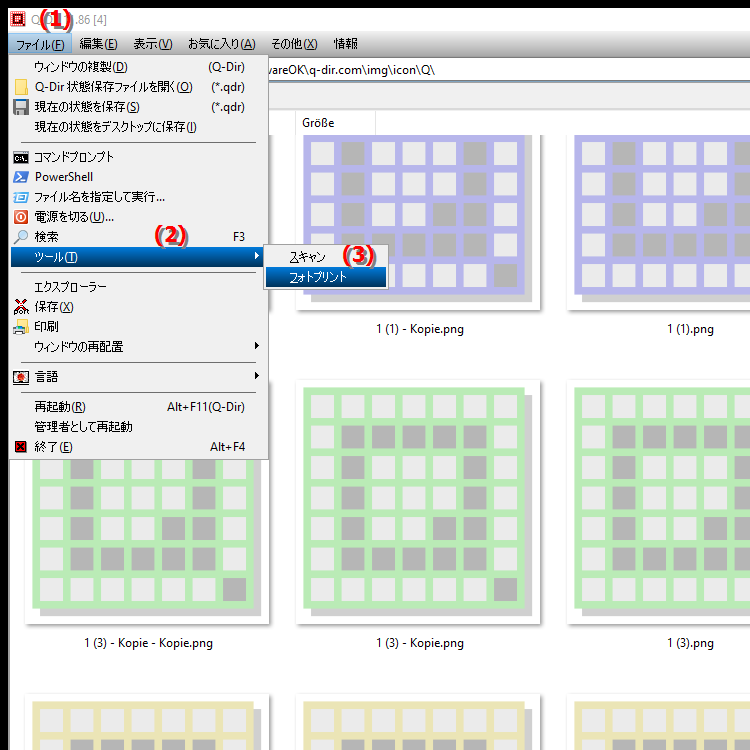
Task: Select the エクスプローラー menu entry
Action: click(138, 287)
